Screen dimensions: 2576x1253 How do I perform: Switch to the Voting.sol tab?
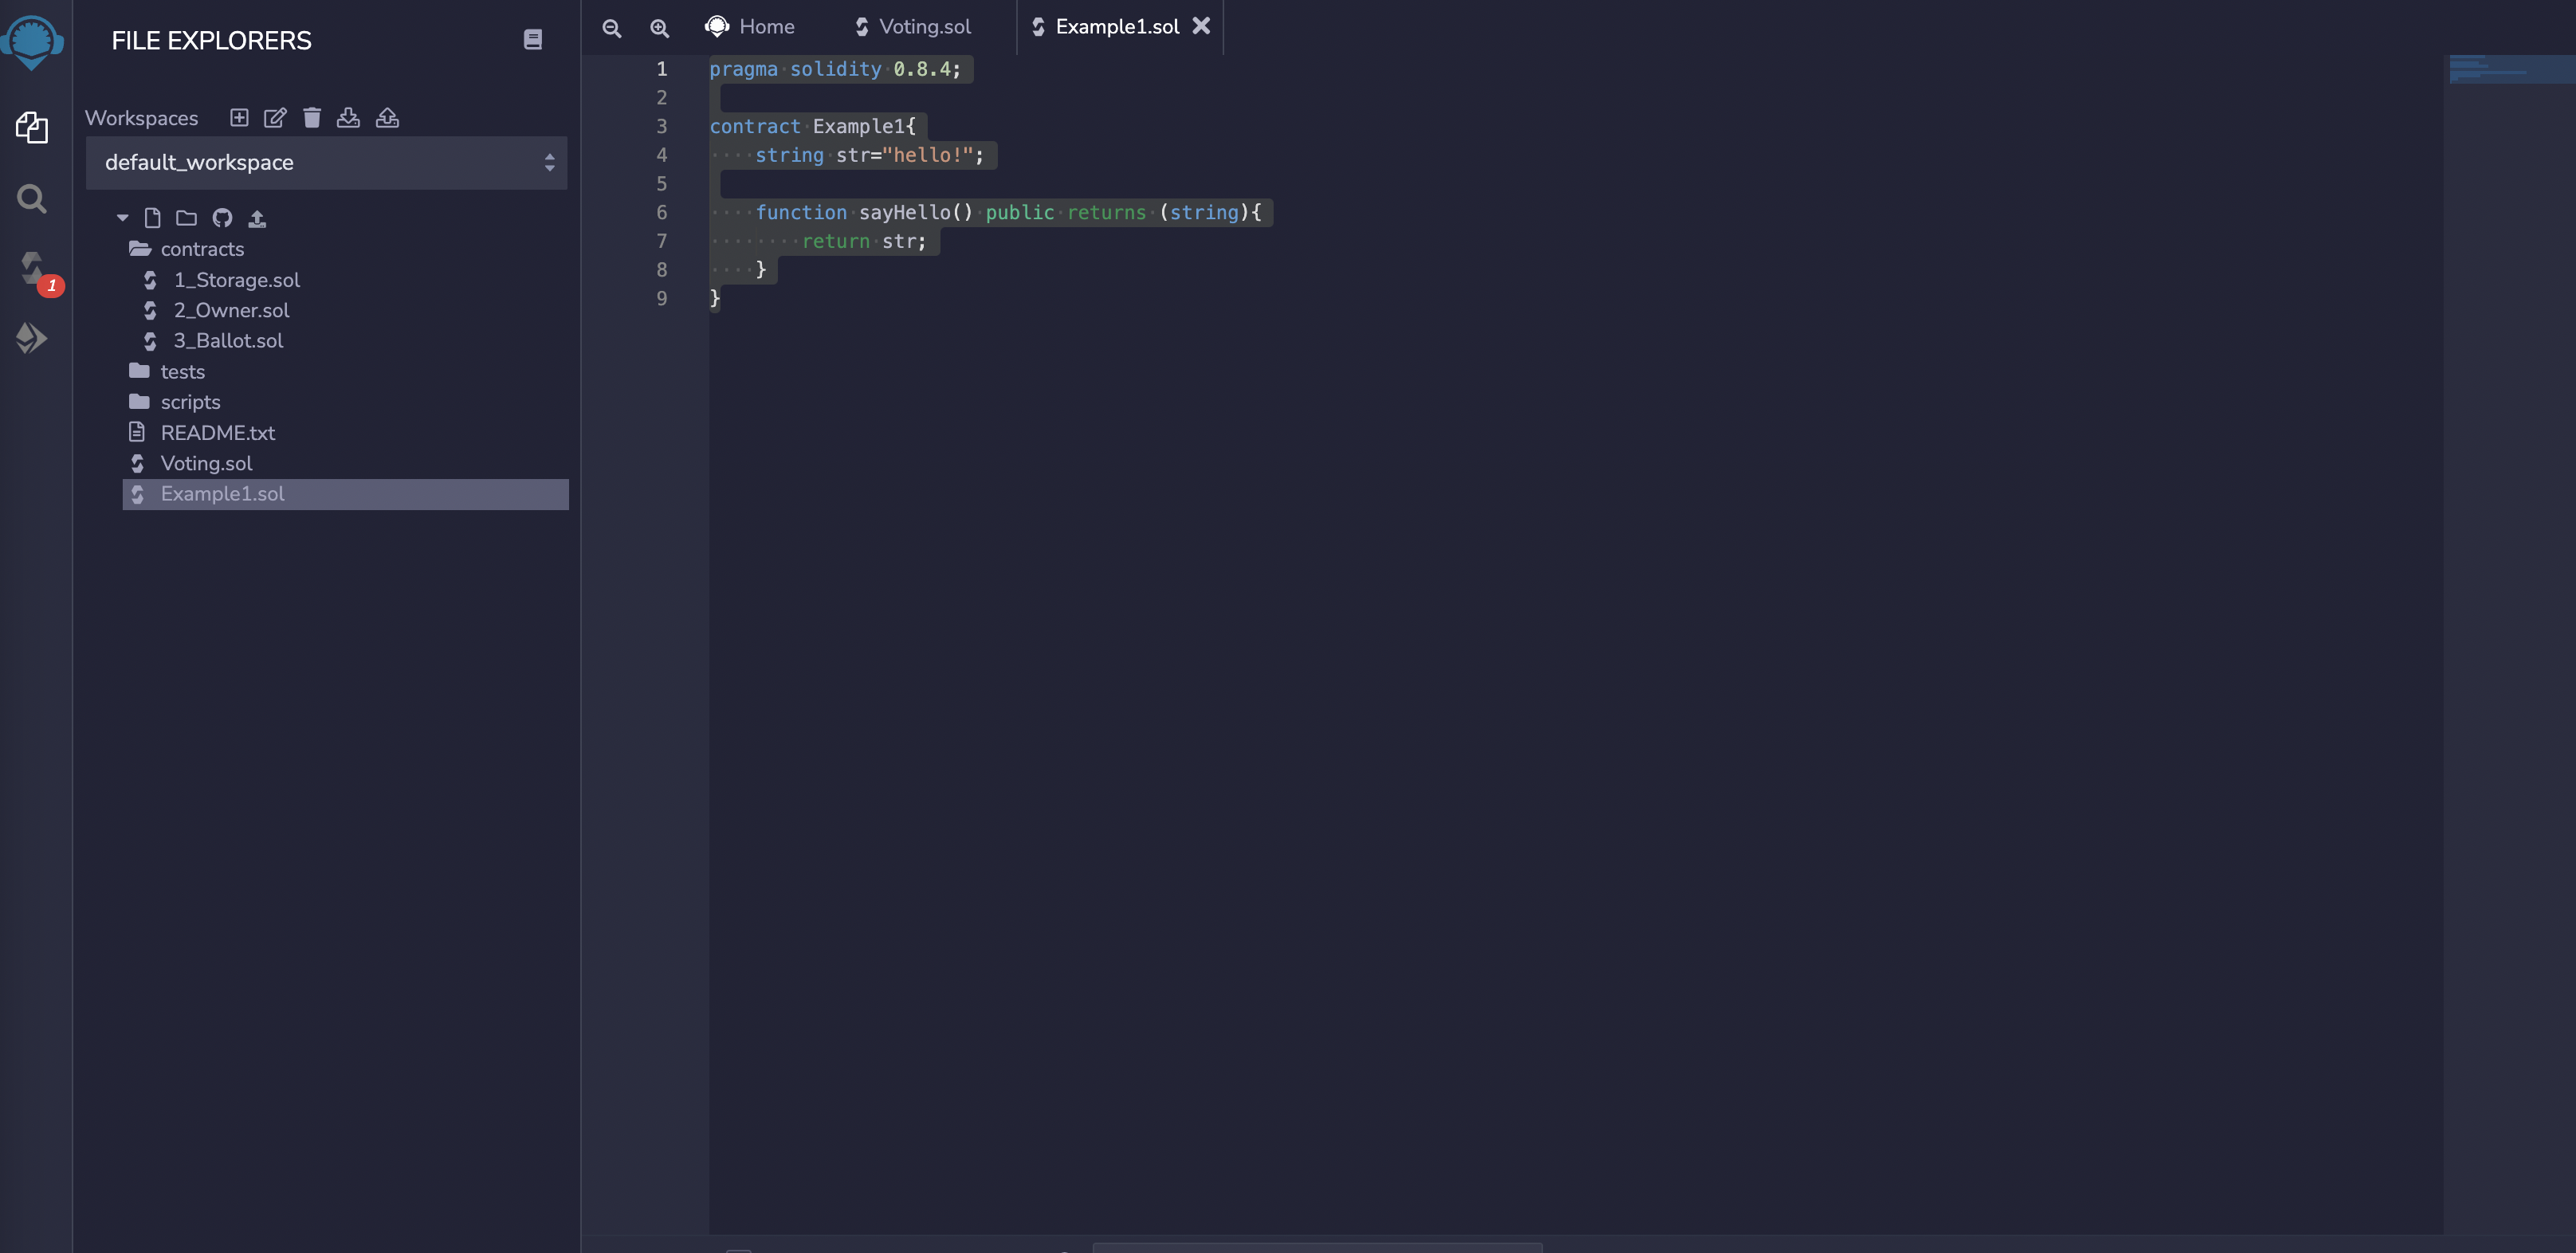tap(924, 27)
